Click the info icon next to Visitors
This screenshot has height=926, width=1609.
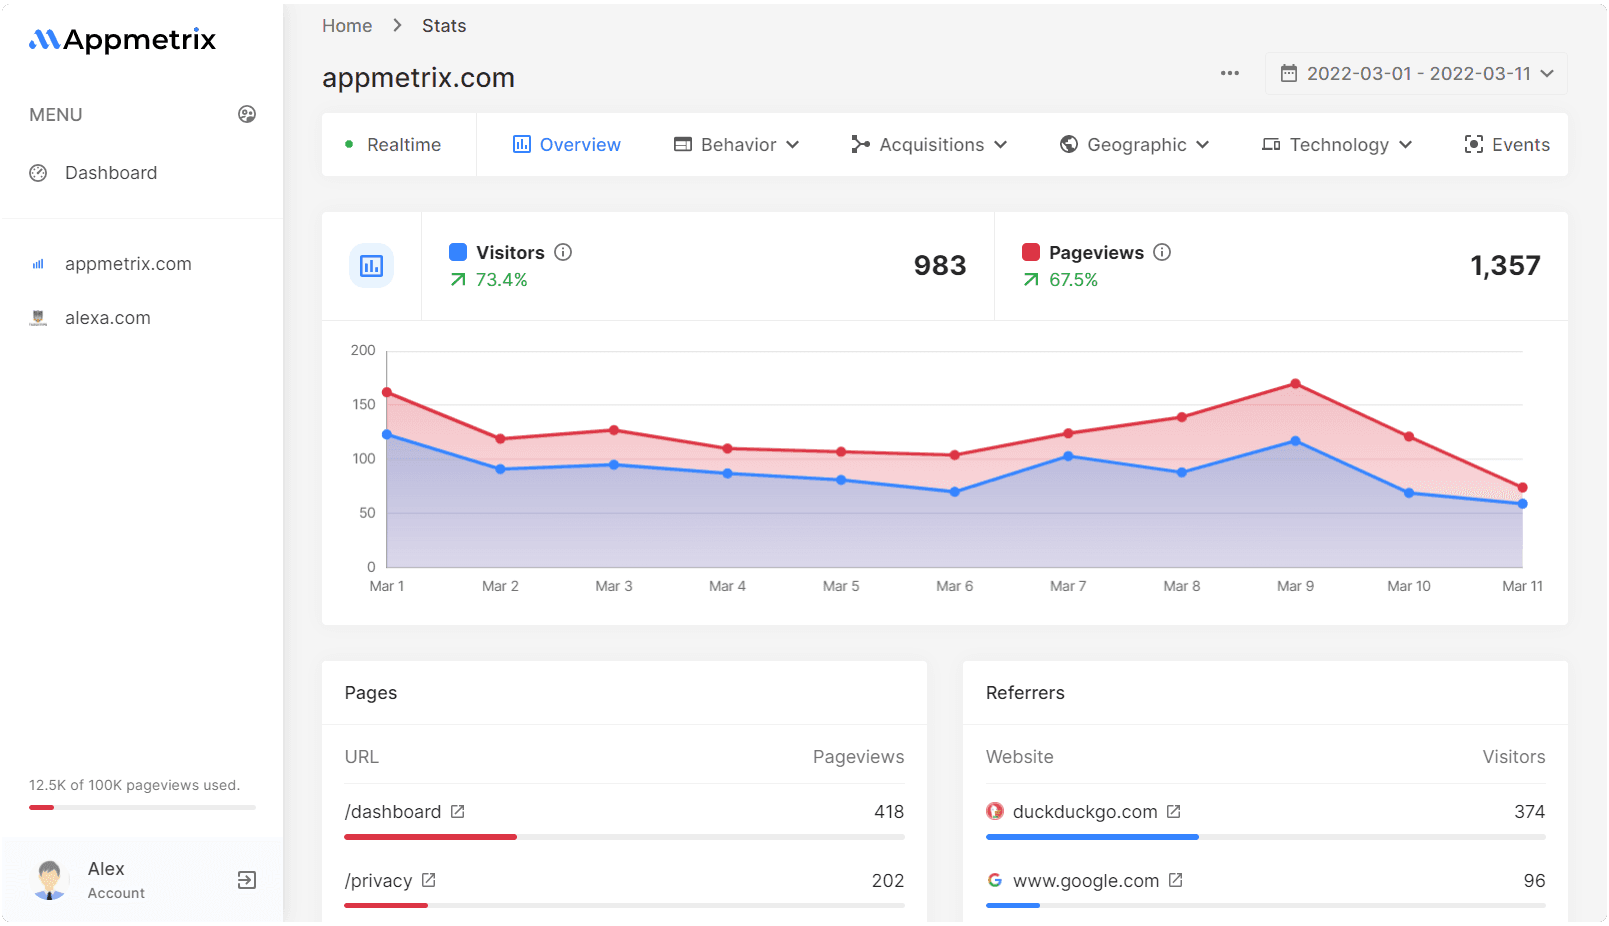(x=563, y=252)
